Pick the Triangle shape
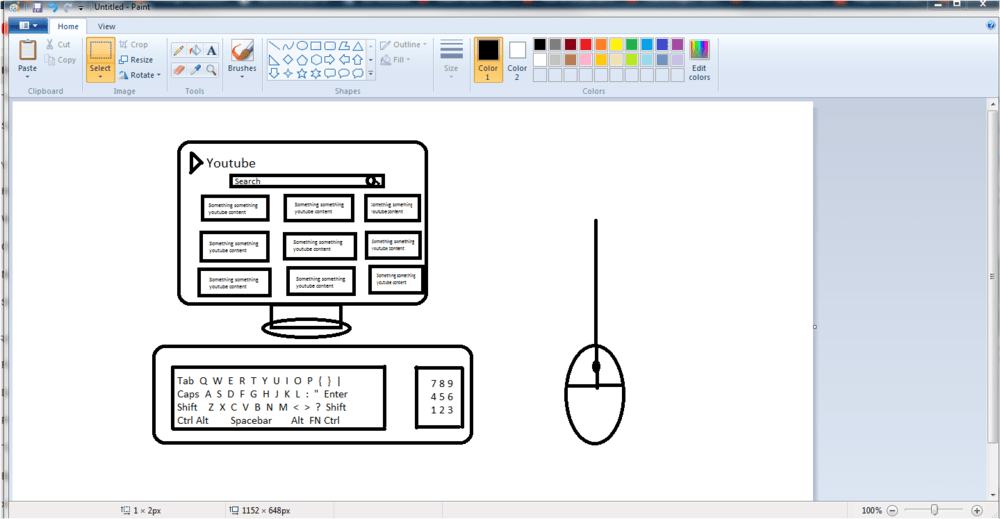 point(358,46)
